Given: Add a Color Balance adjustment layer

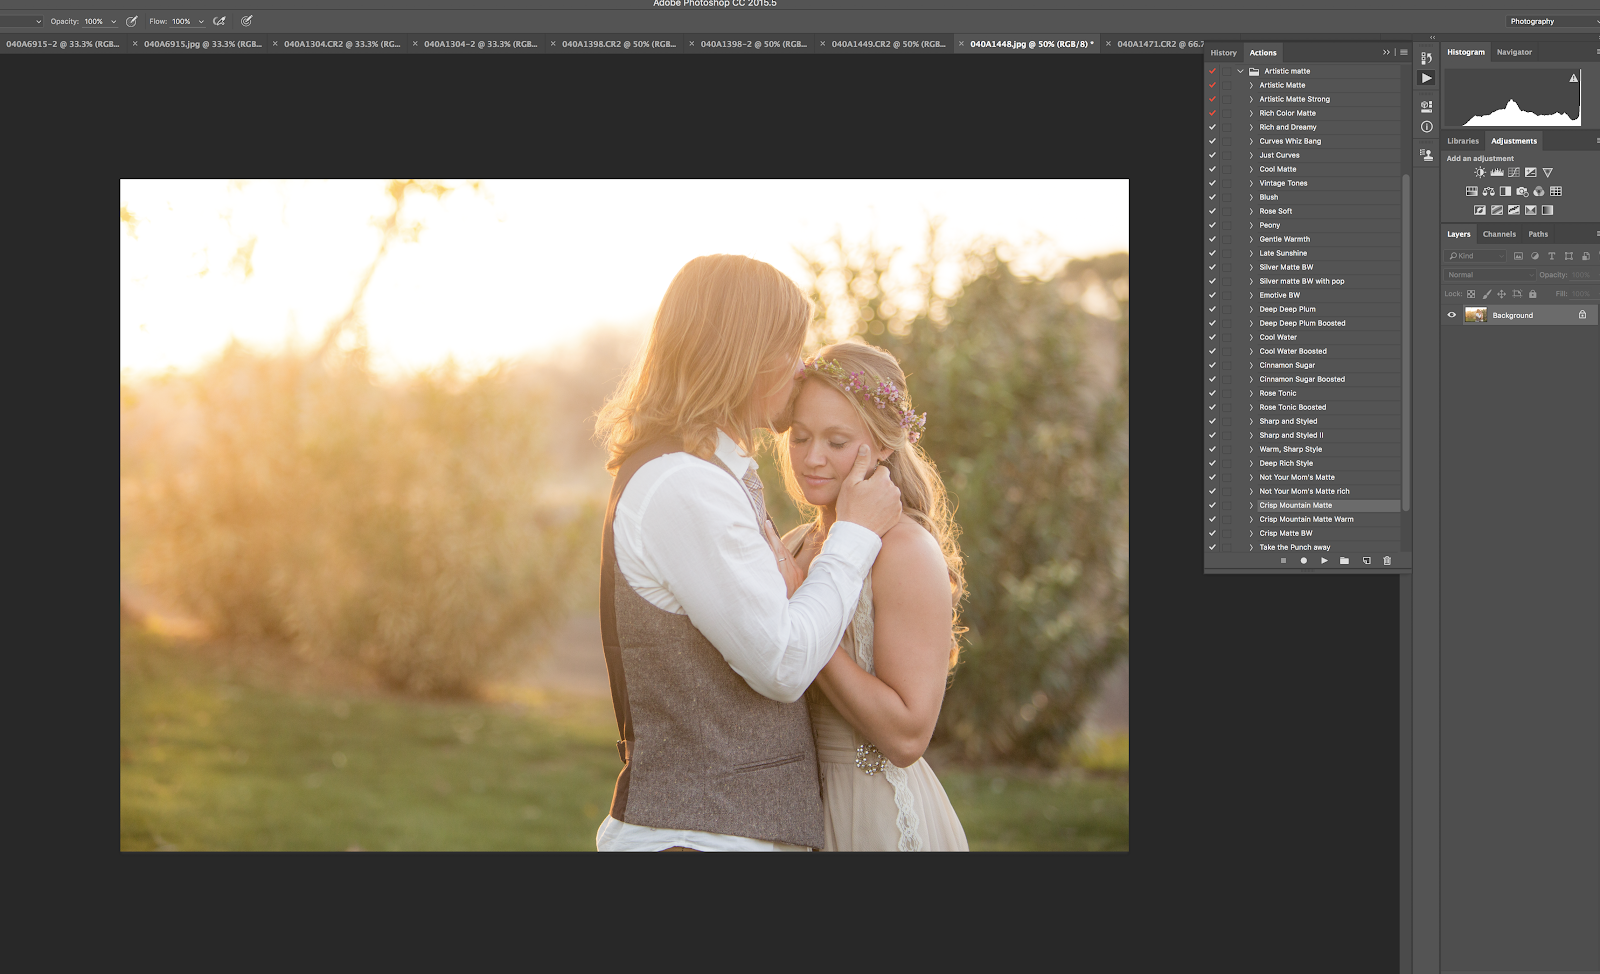Looking at the screenshot, I should (1489, 191).
